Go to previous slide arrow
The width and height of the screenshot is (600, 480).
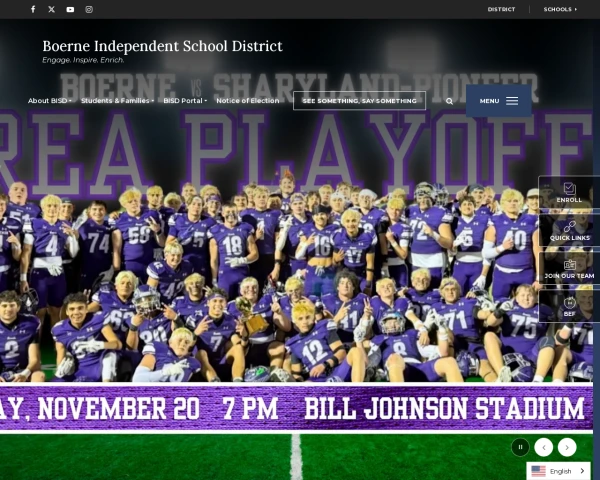tap(544, 447)
